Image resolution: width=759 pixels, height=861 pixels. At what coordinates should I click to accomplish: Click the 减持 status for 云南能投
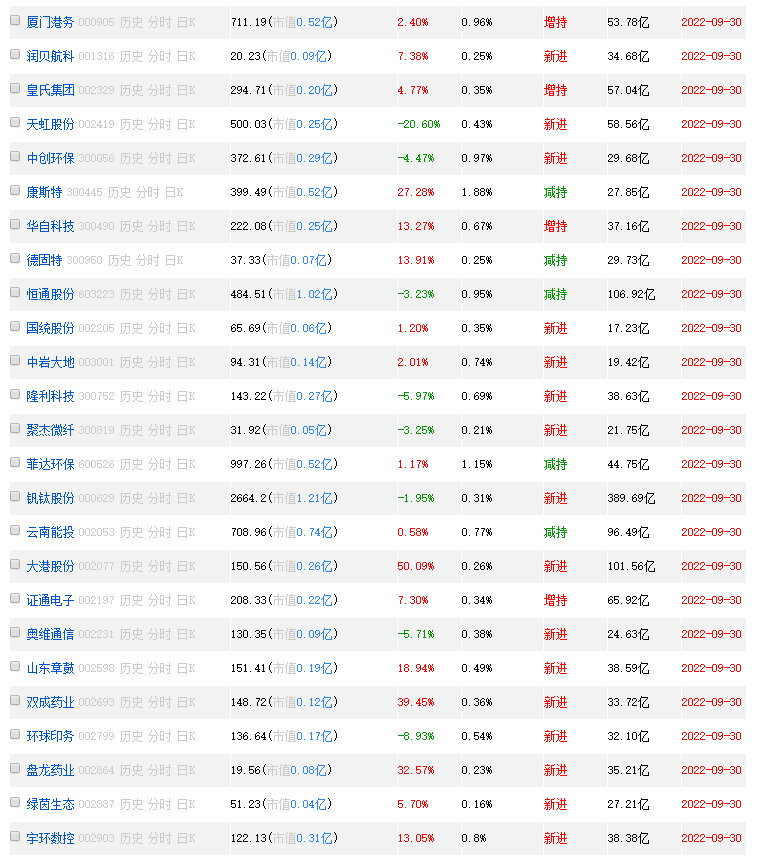pyautogui.click(x=555, y=533)
